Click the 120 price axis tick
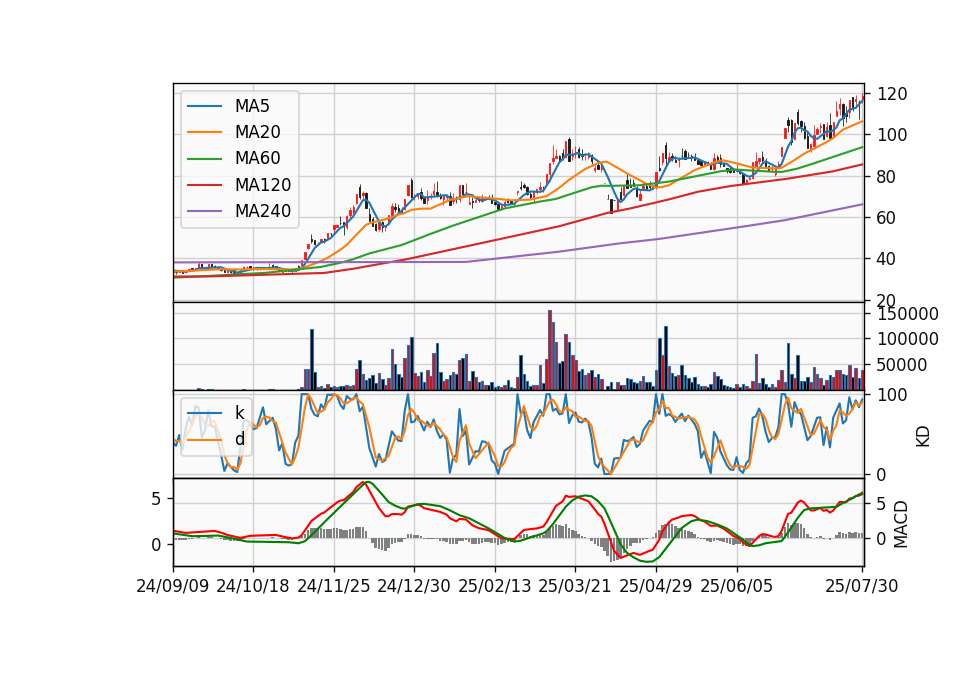Viewport: 960px width, 690px height. point(892,94)
